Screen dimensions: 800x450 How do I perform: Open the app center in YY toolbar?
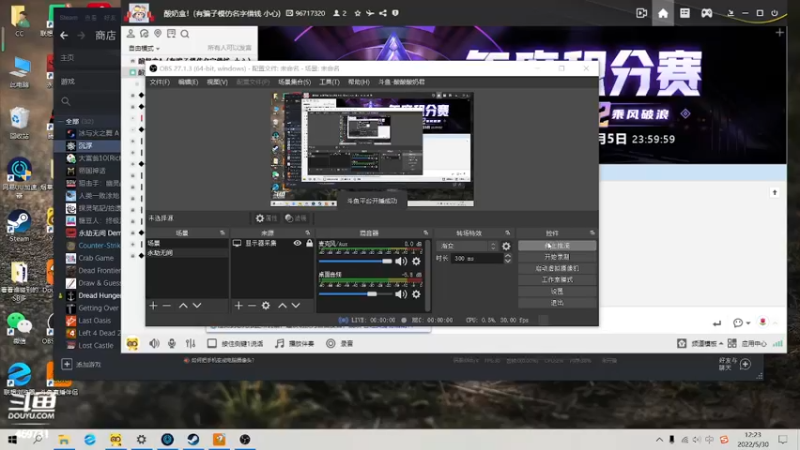pos(747,343)
